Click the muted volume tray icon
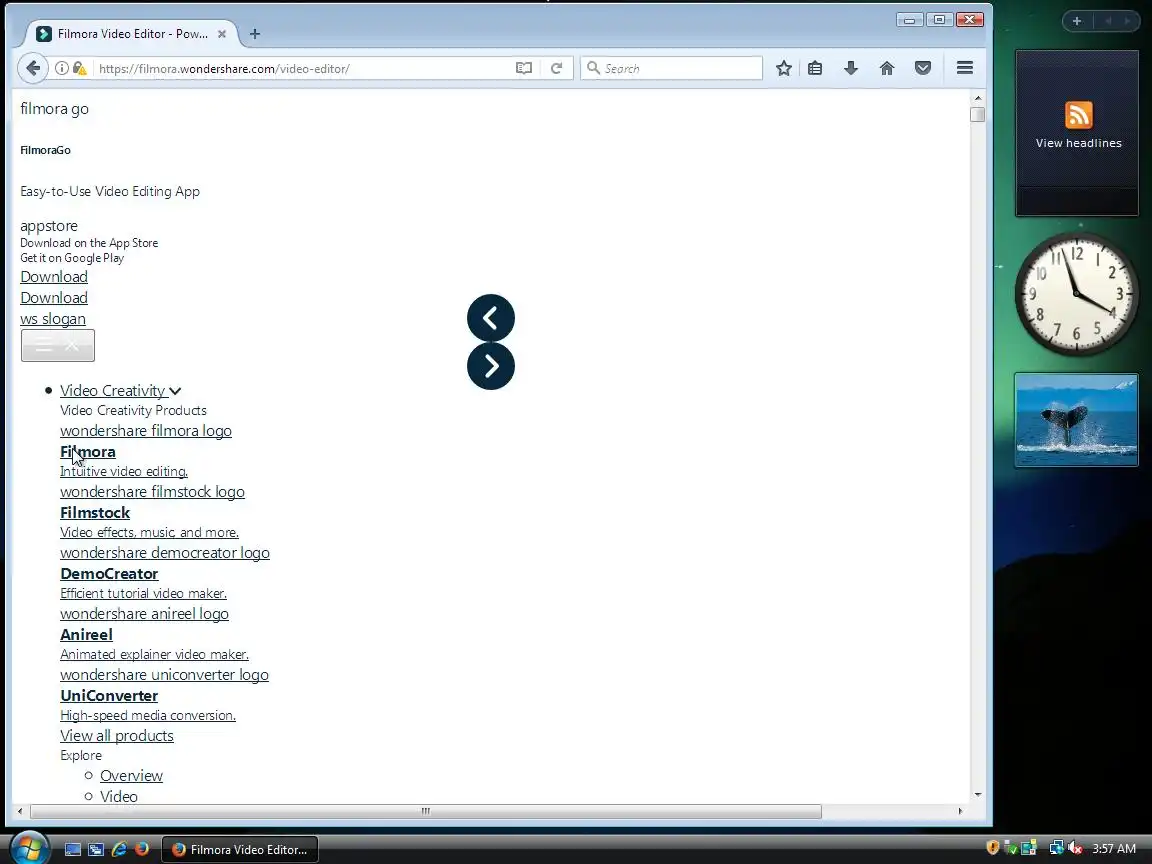Screen dimensions: 1152x864 [x=1075, y=848]
